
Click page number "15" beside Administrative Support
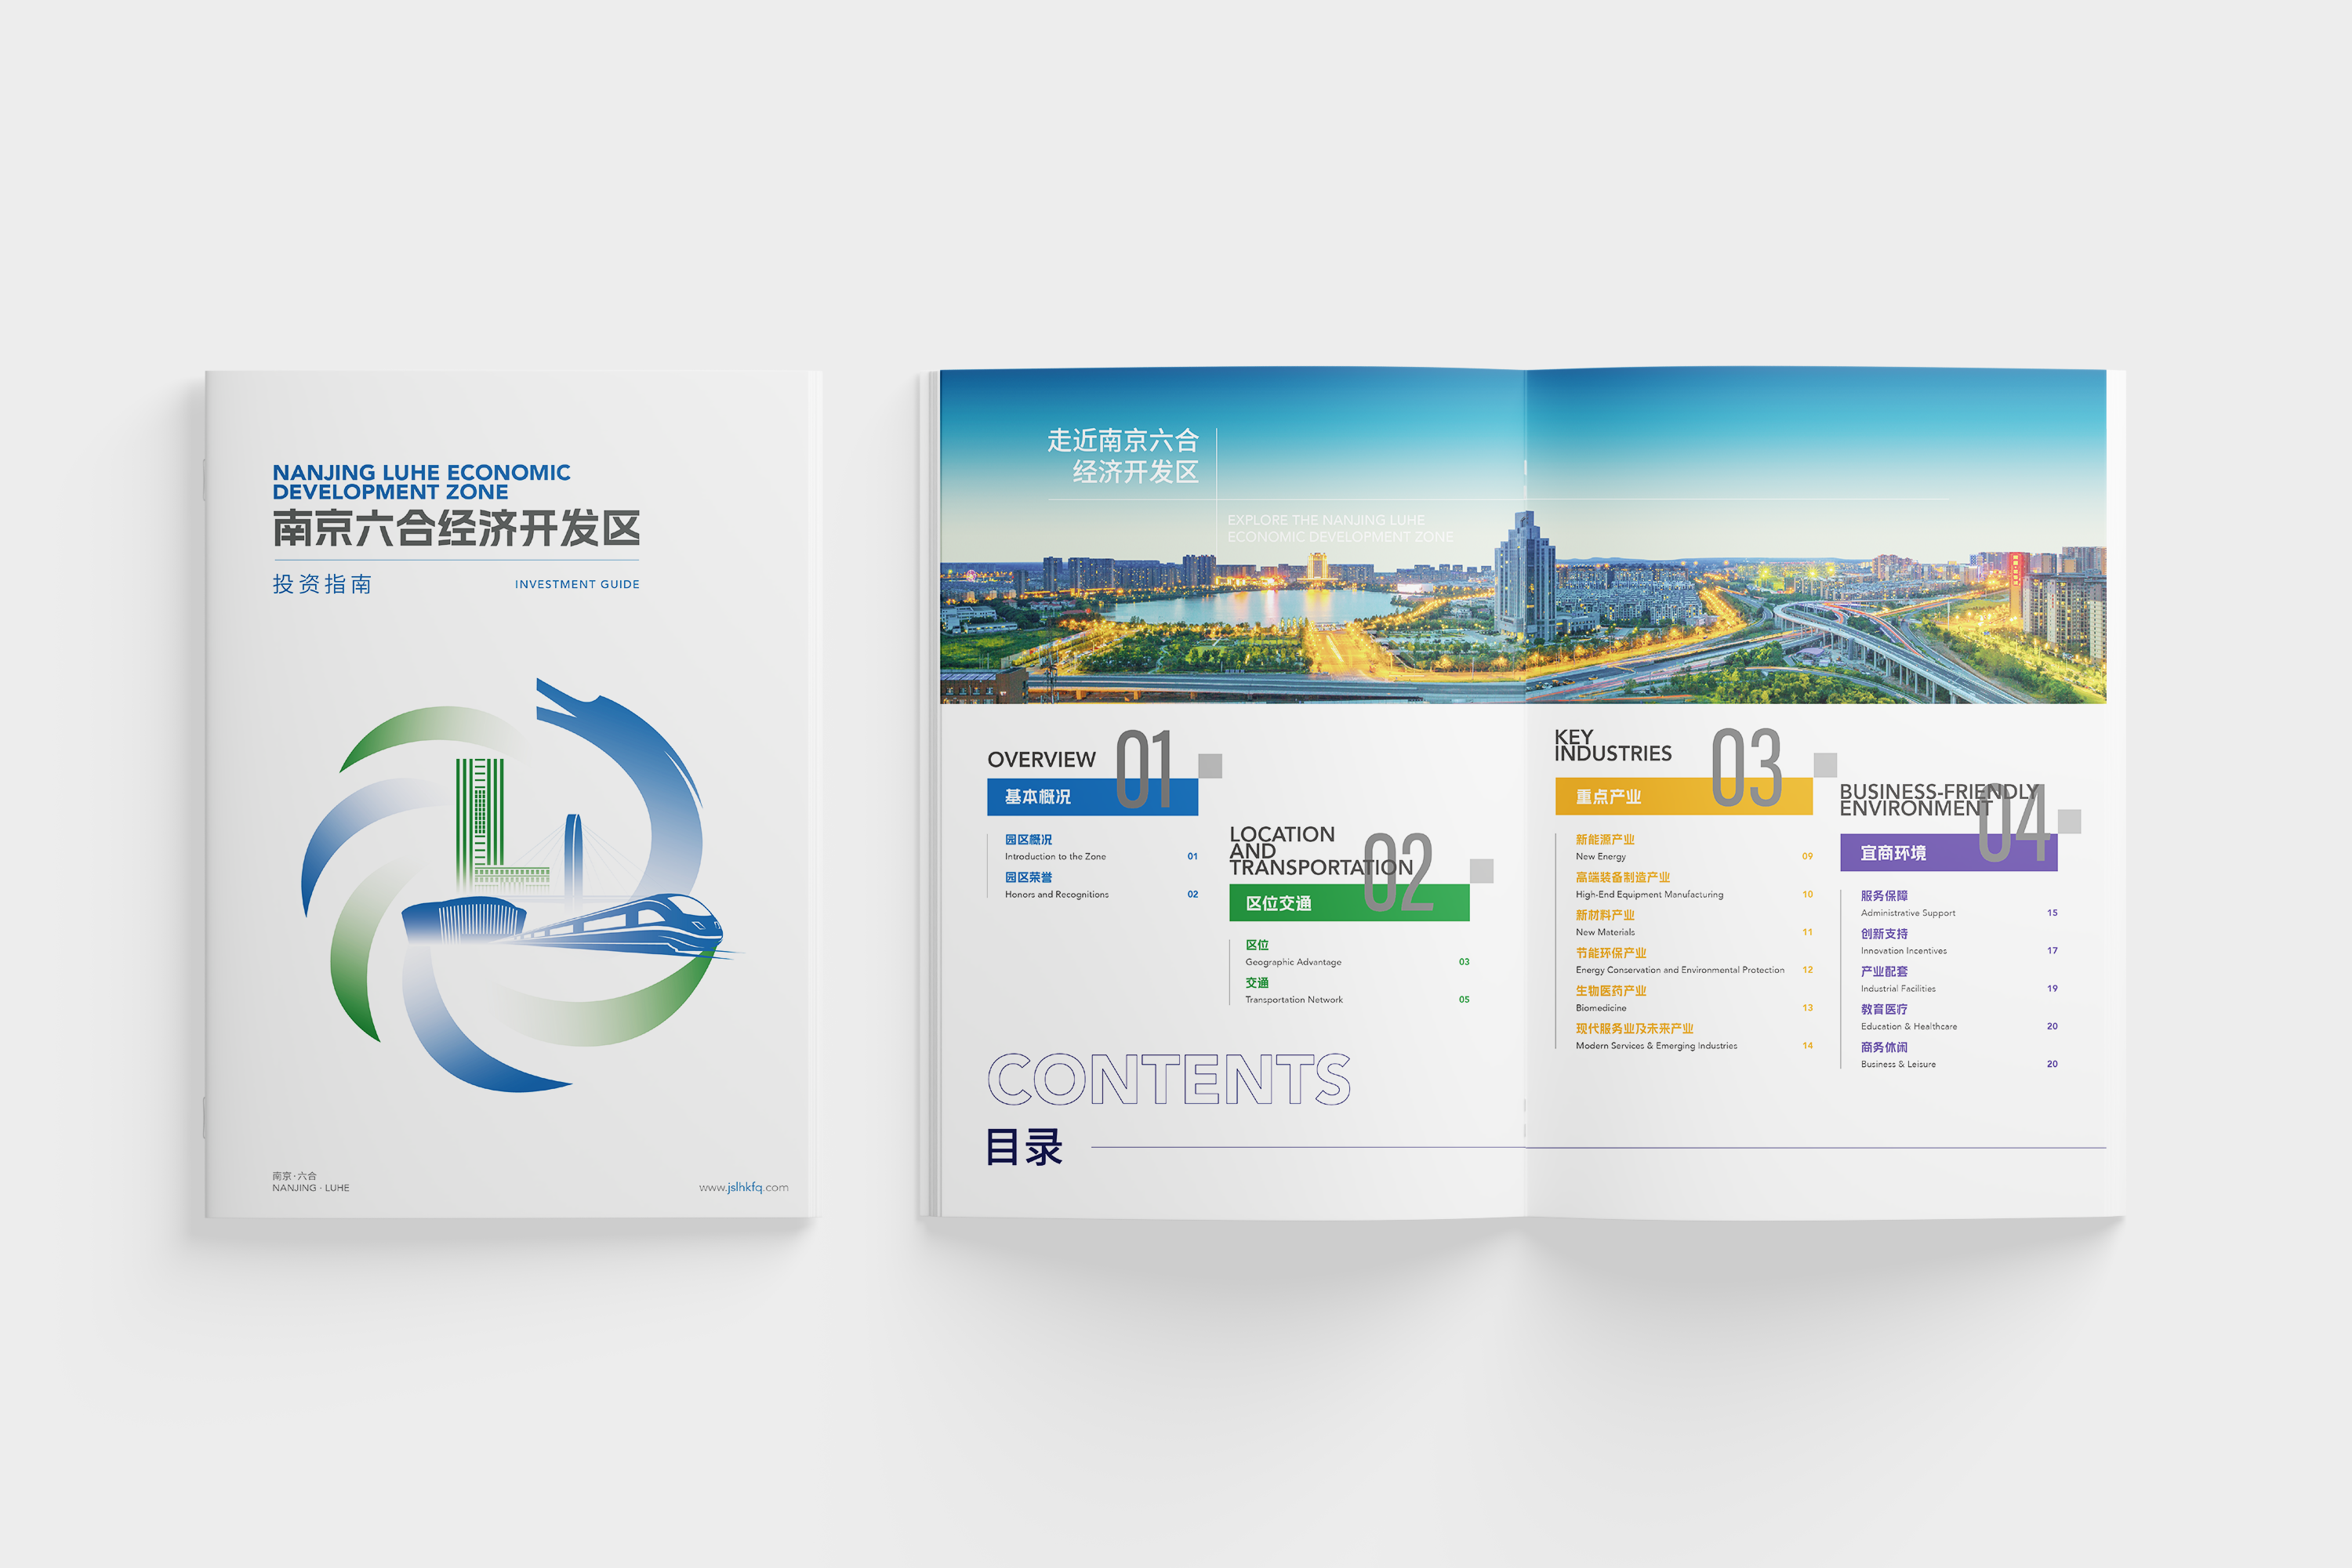[x=2052, y=913]
